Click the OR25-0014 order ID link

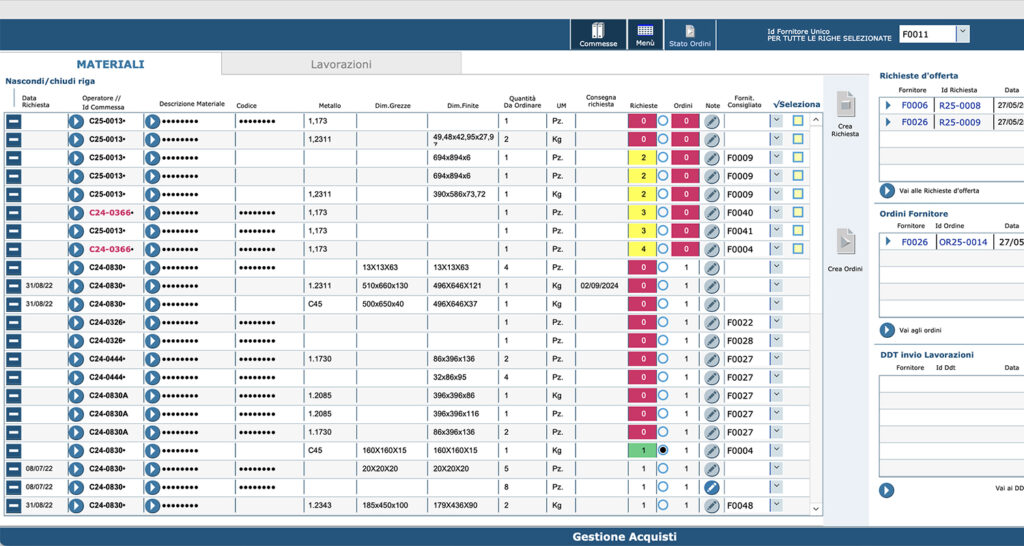pyautogui.click(x=963, y=242)
